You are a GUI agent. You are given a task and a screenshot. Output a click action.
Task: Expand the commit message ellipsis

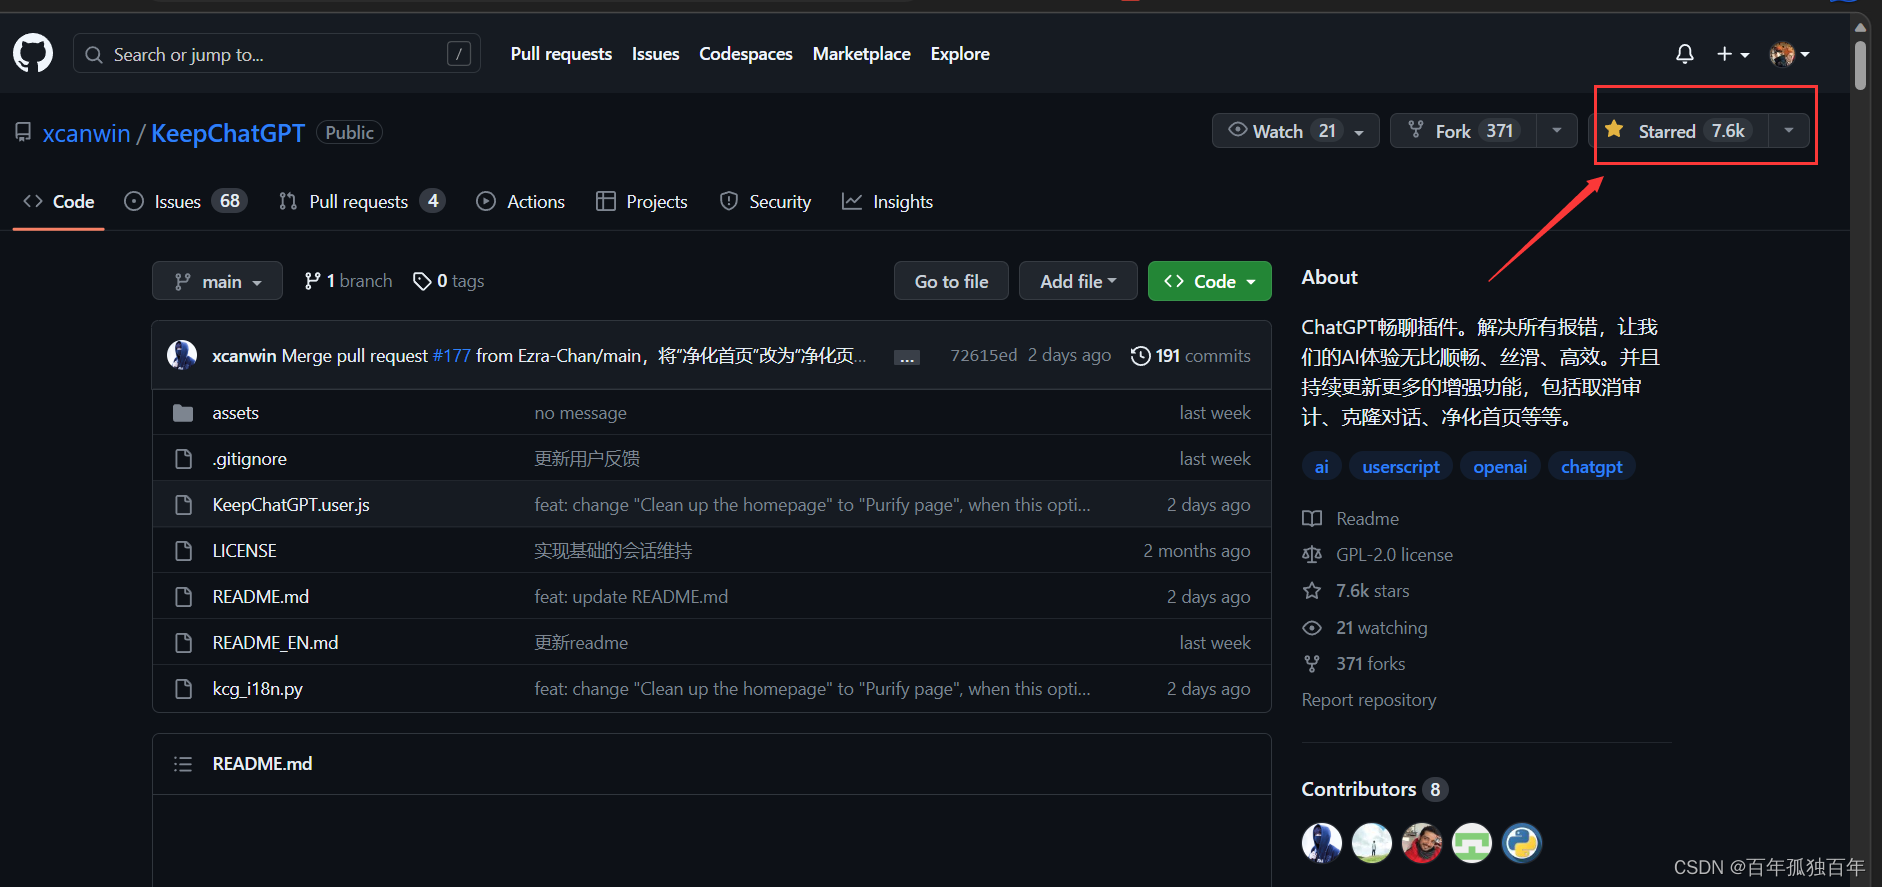(907, 358)
